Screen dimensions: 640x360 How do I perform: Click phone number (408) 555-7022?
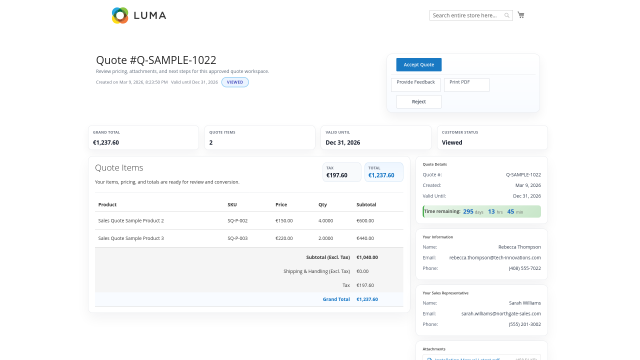pos(525,269)
